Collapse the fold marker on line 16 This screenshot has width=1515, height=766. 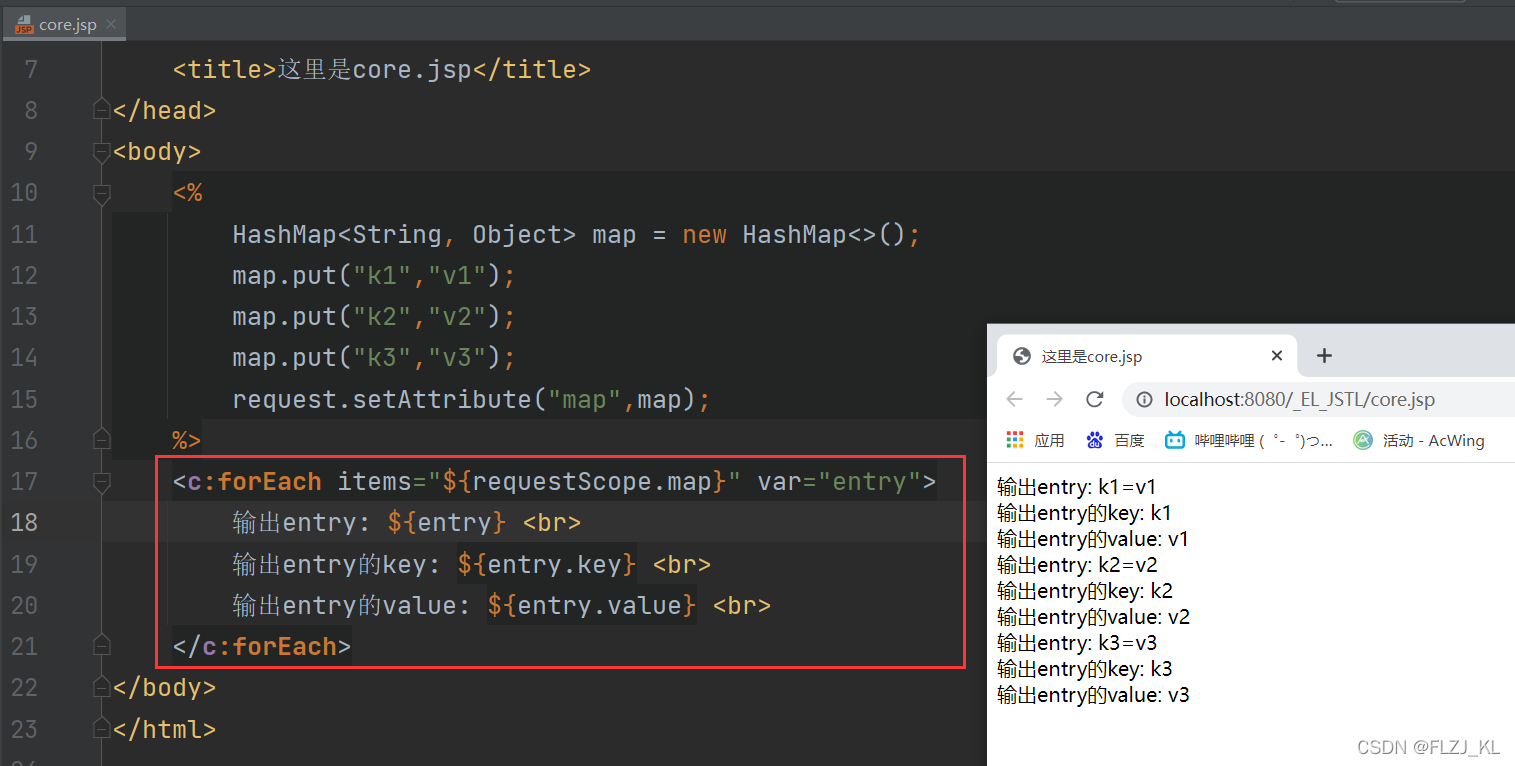(101, 439)
